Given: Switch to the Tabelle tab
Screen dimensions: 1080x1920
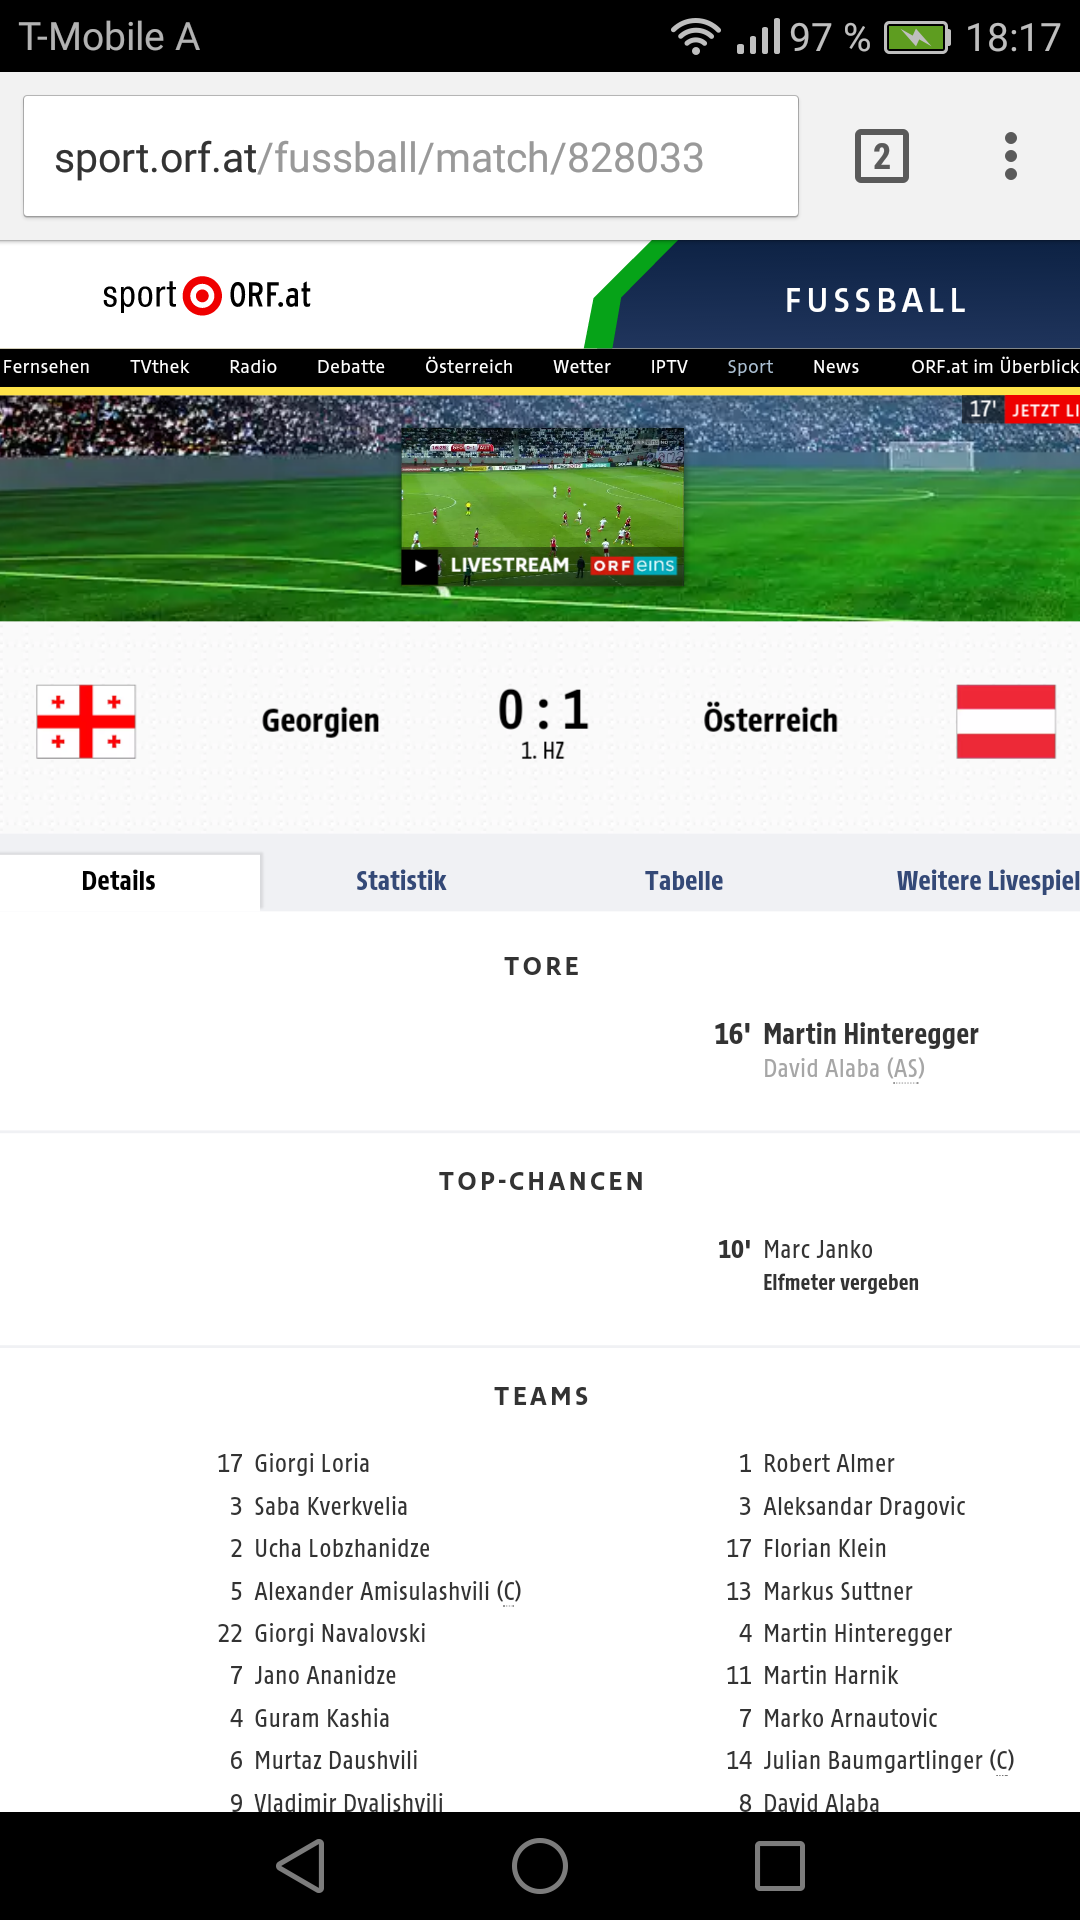Looking at the screenshot, I should tap(684, 881).
